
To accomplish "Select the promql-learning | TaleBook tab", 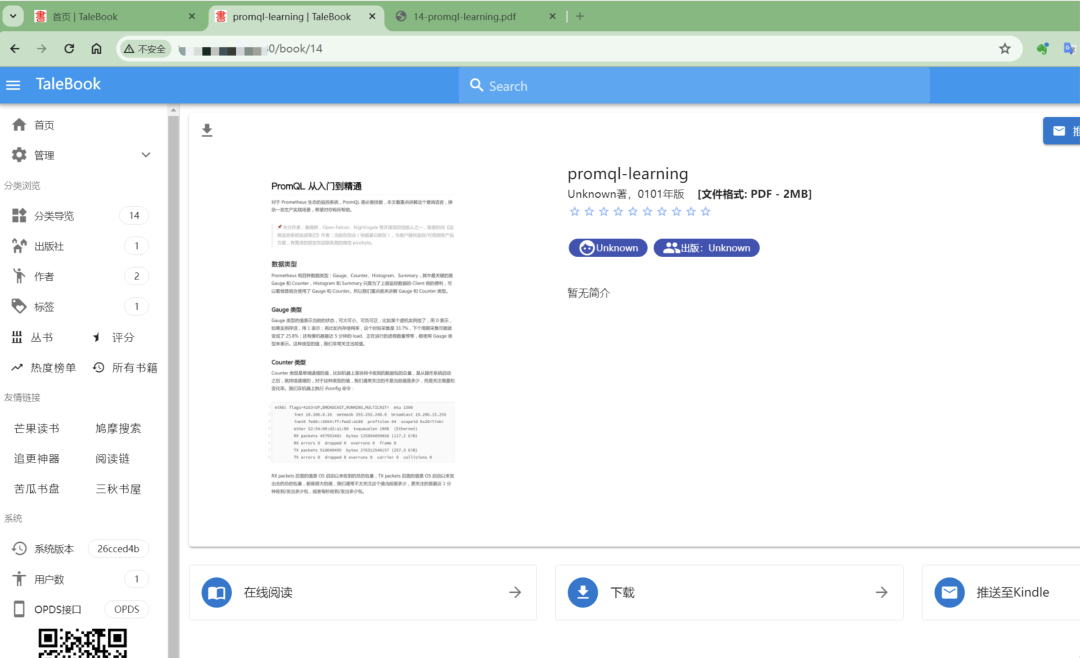I will [296, 17].
